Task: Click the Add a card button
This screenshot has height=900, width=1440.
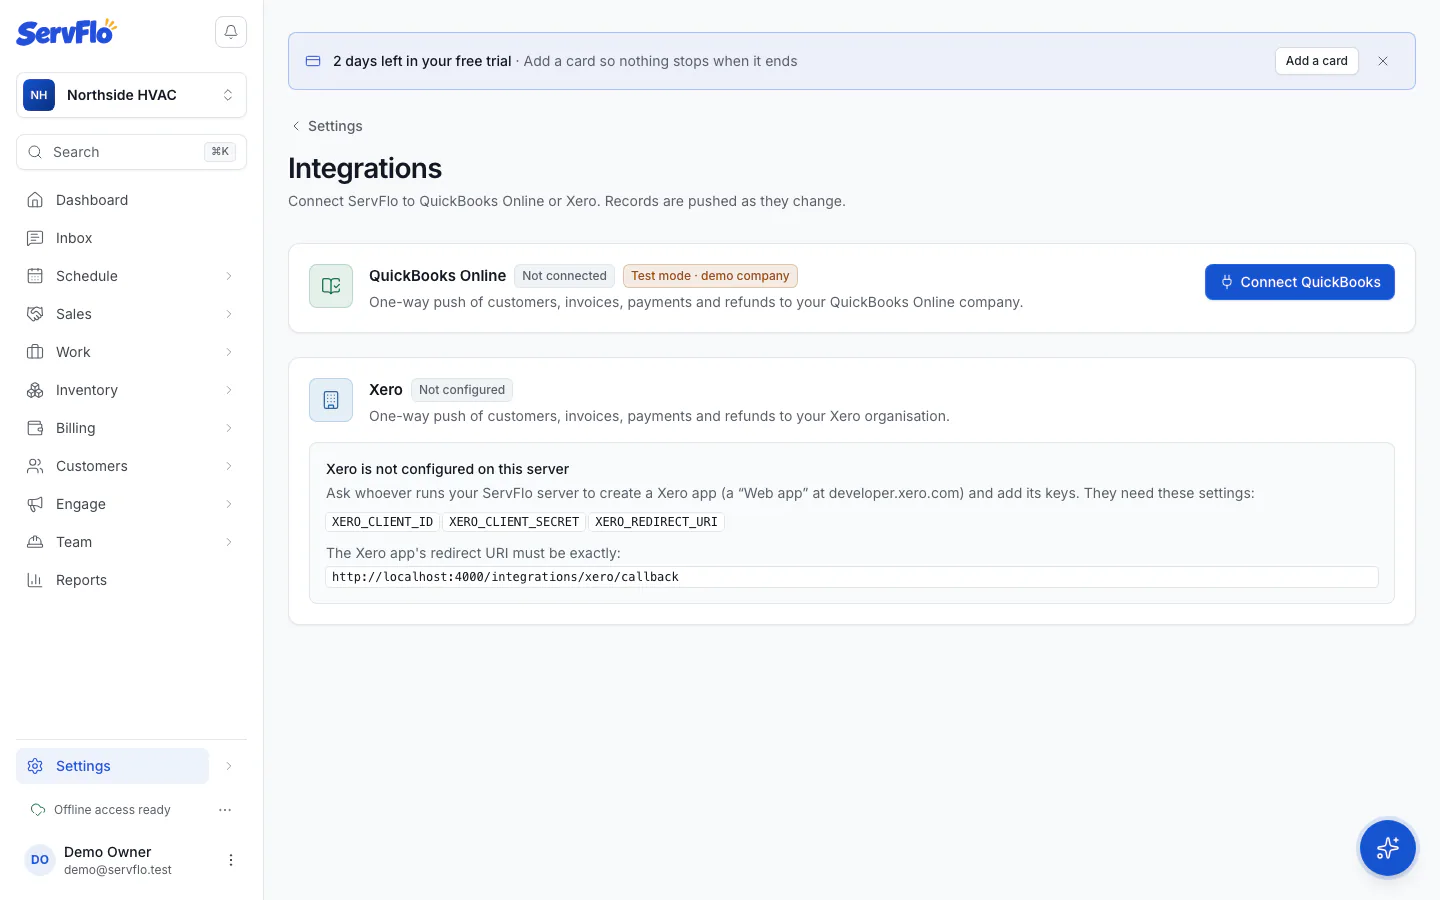Action: click(1317, 61)
